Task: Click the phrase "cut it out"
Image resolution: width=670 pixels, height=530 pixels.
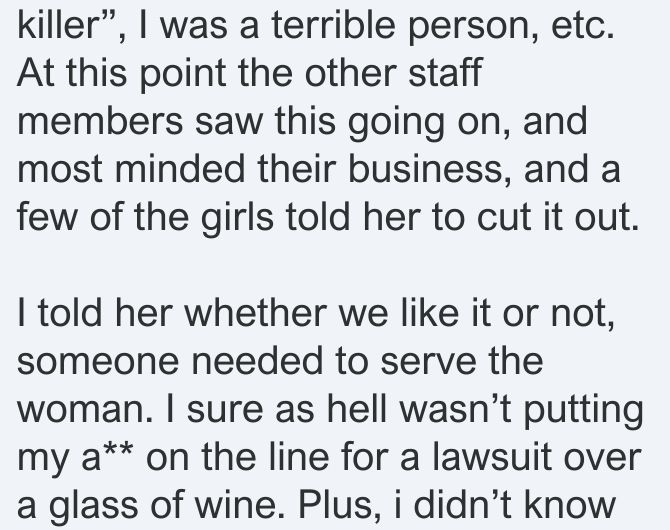Action: point(557,218)
